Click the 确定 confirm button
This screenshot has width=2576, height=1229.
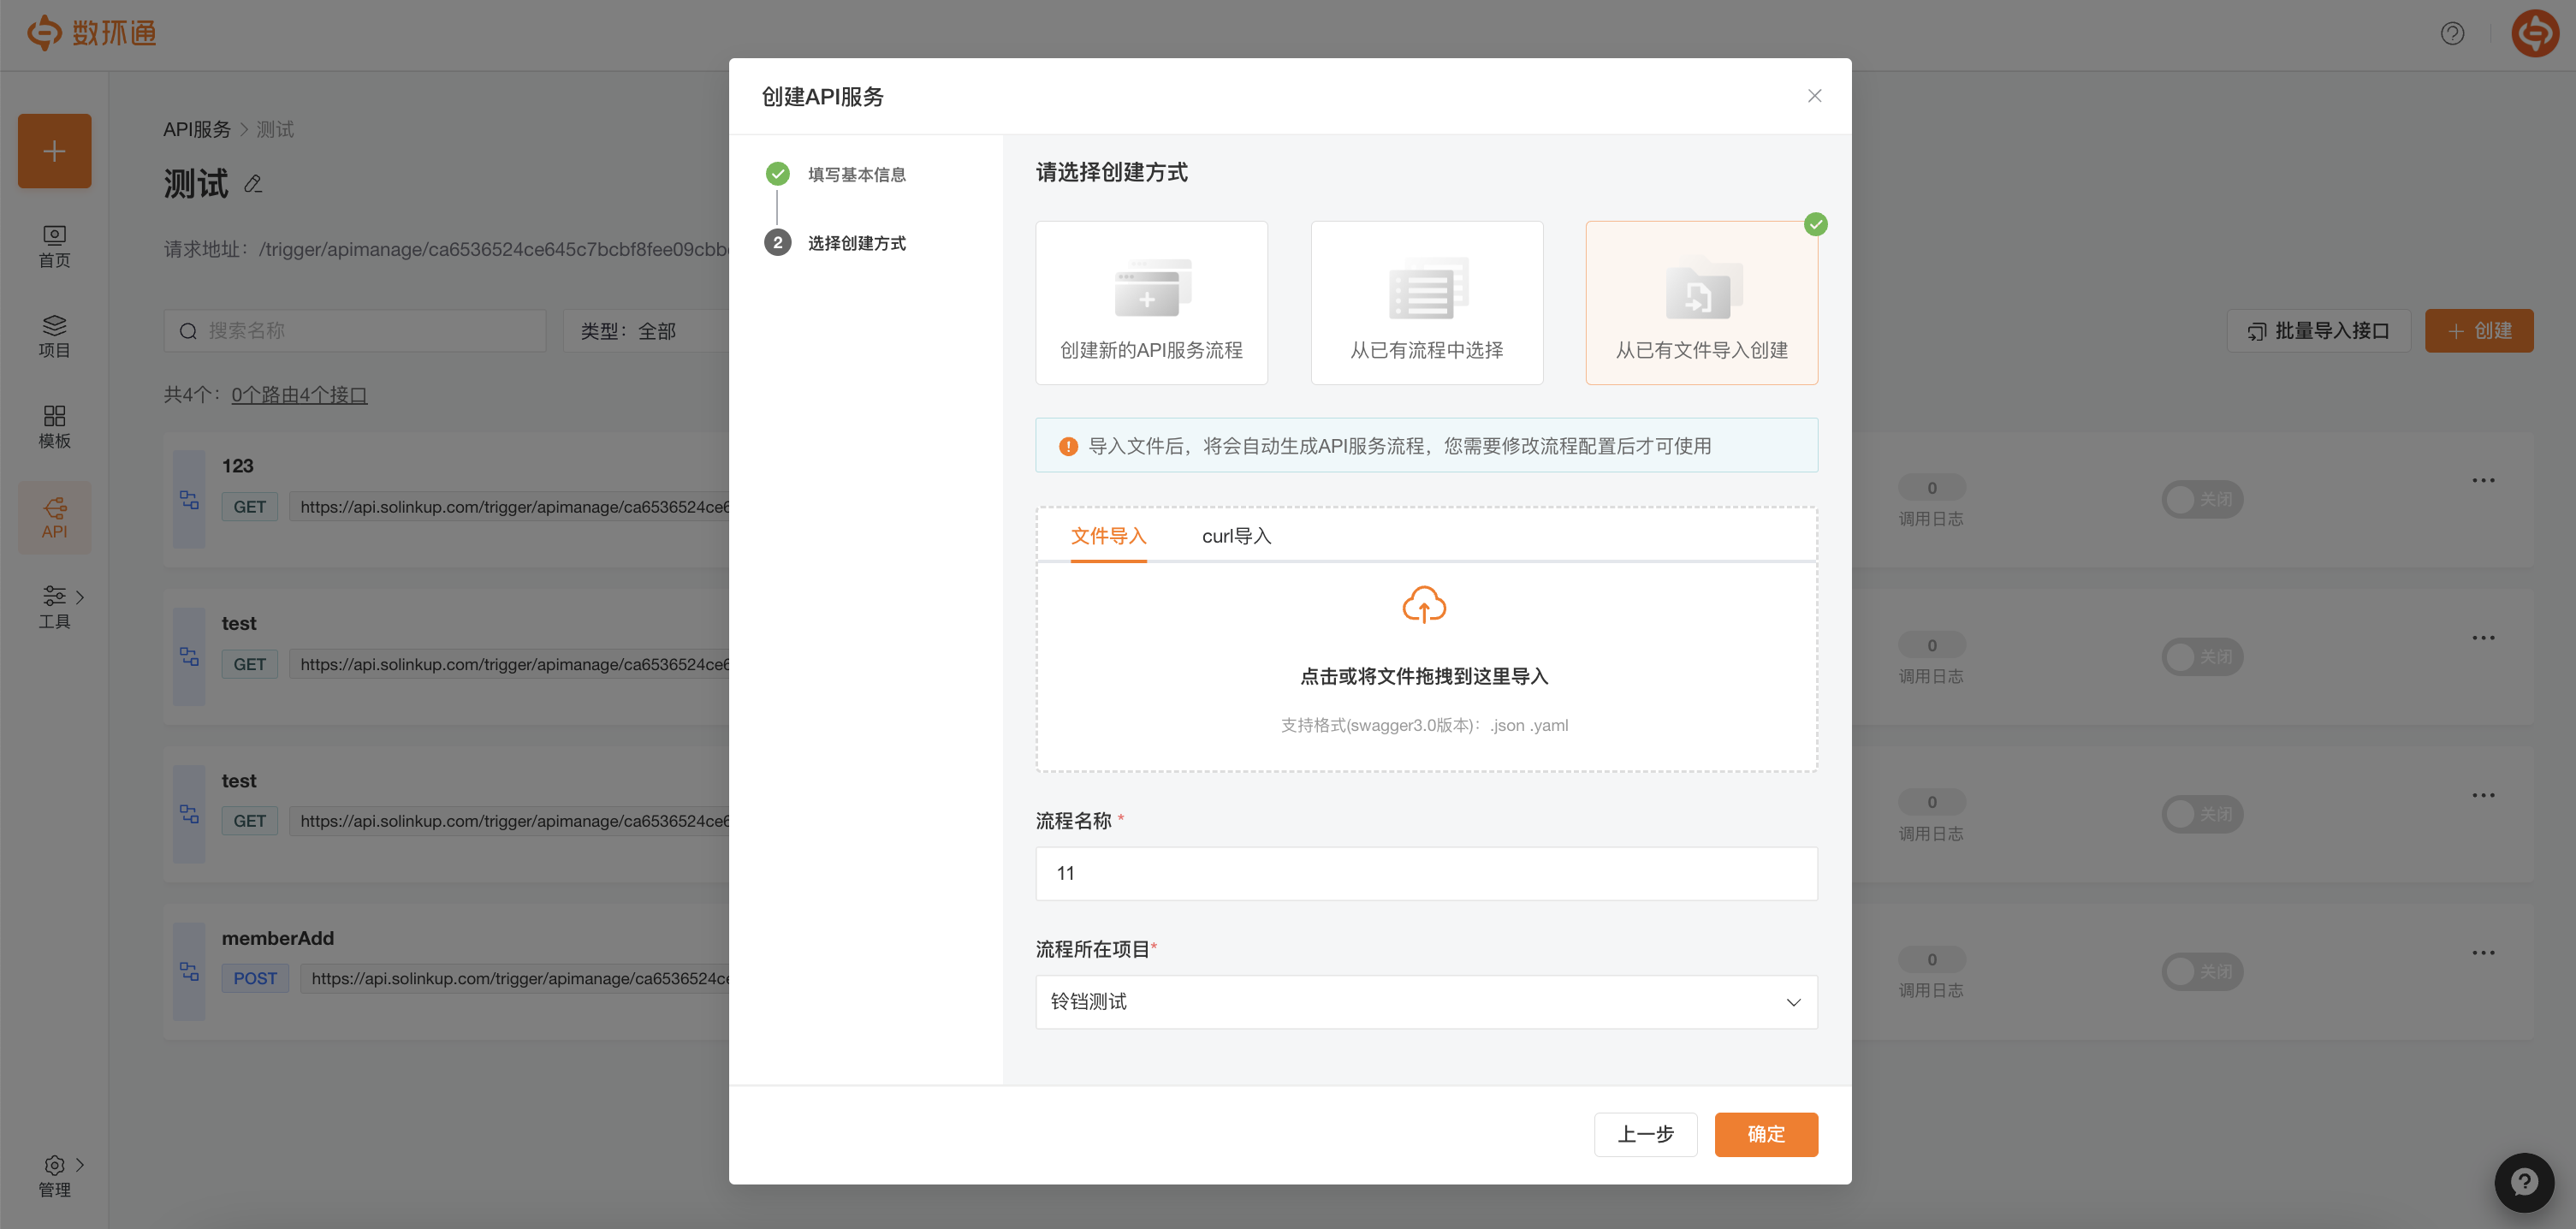point(1766,1134)
